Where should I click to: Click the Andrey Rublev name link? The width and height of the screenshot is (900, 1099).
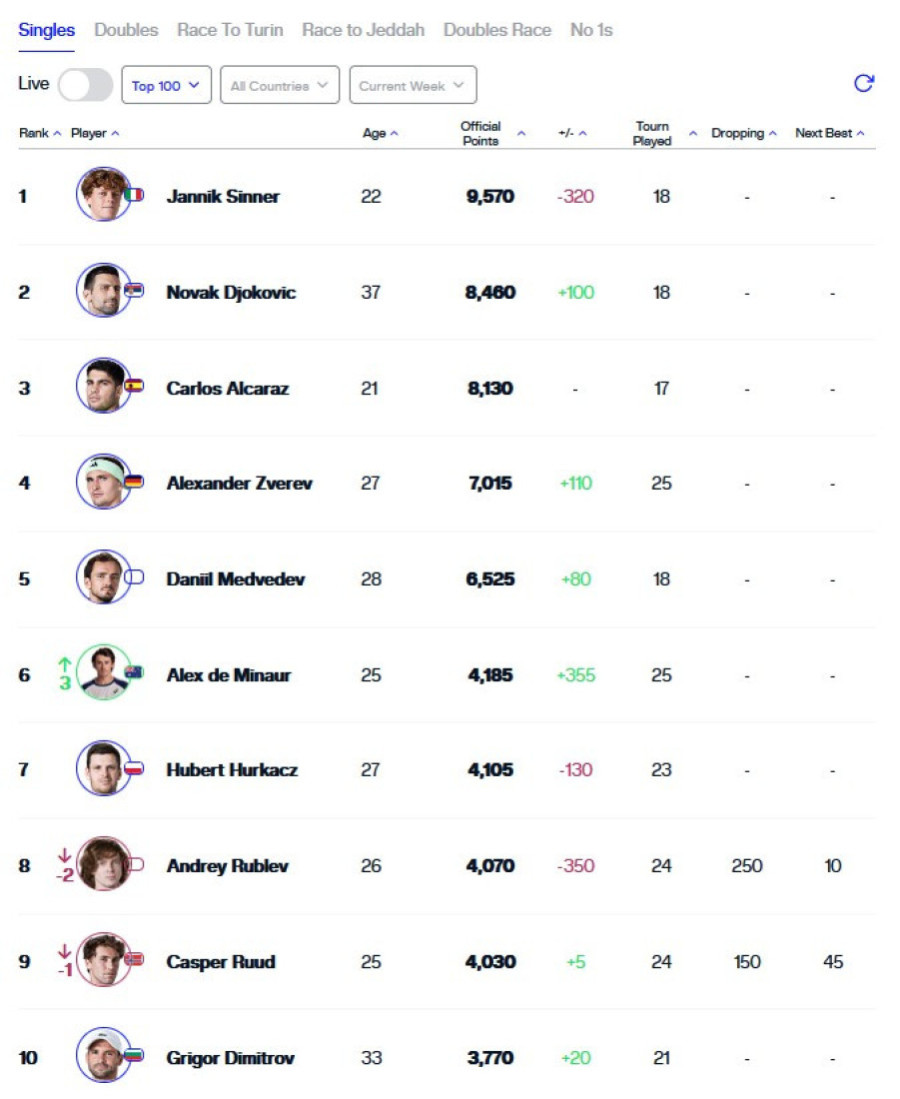[x=227, y=866]
